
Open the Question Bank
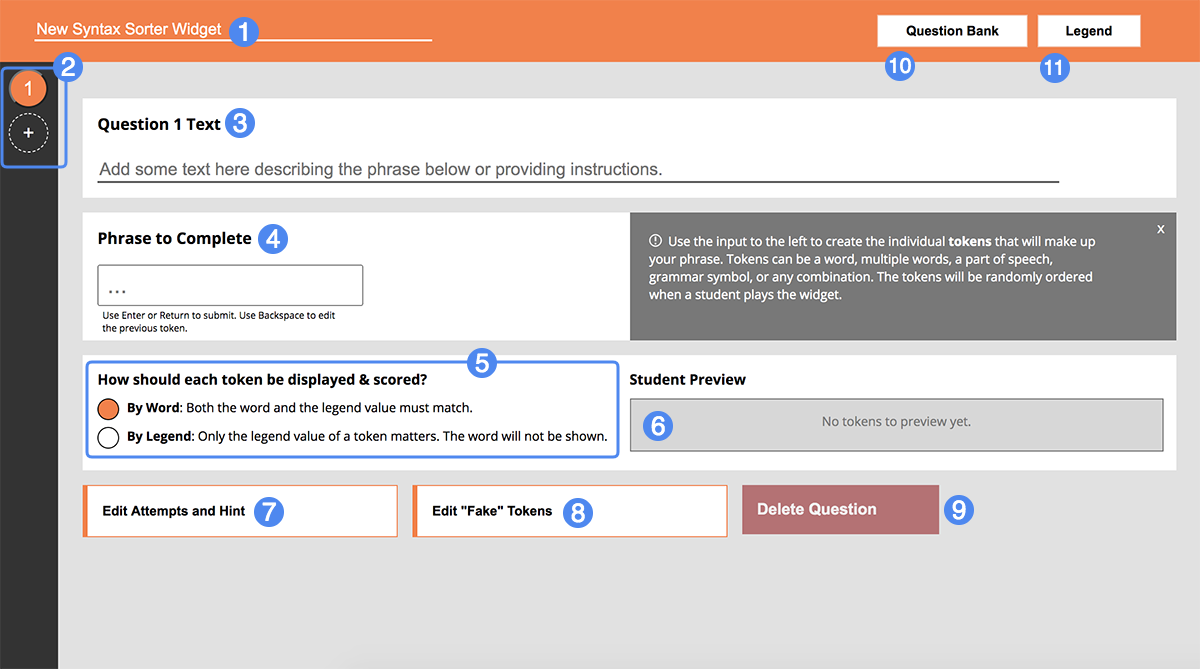click(951, 30)
